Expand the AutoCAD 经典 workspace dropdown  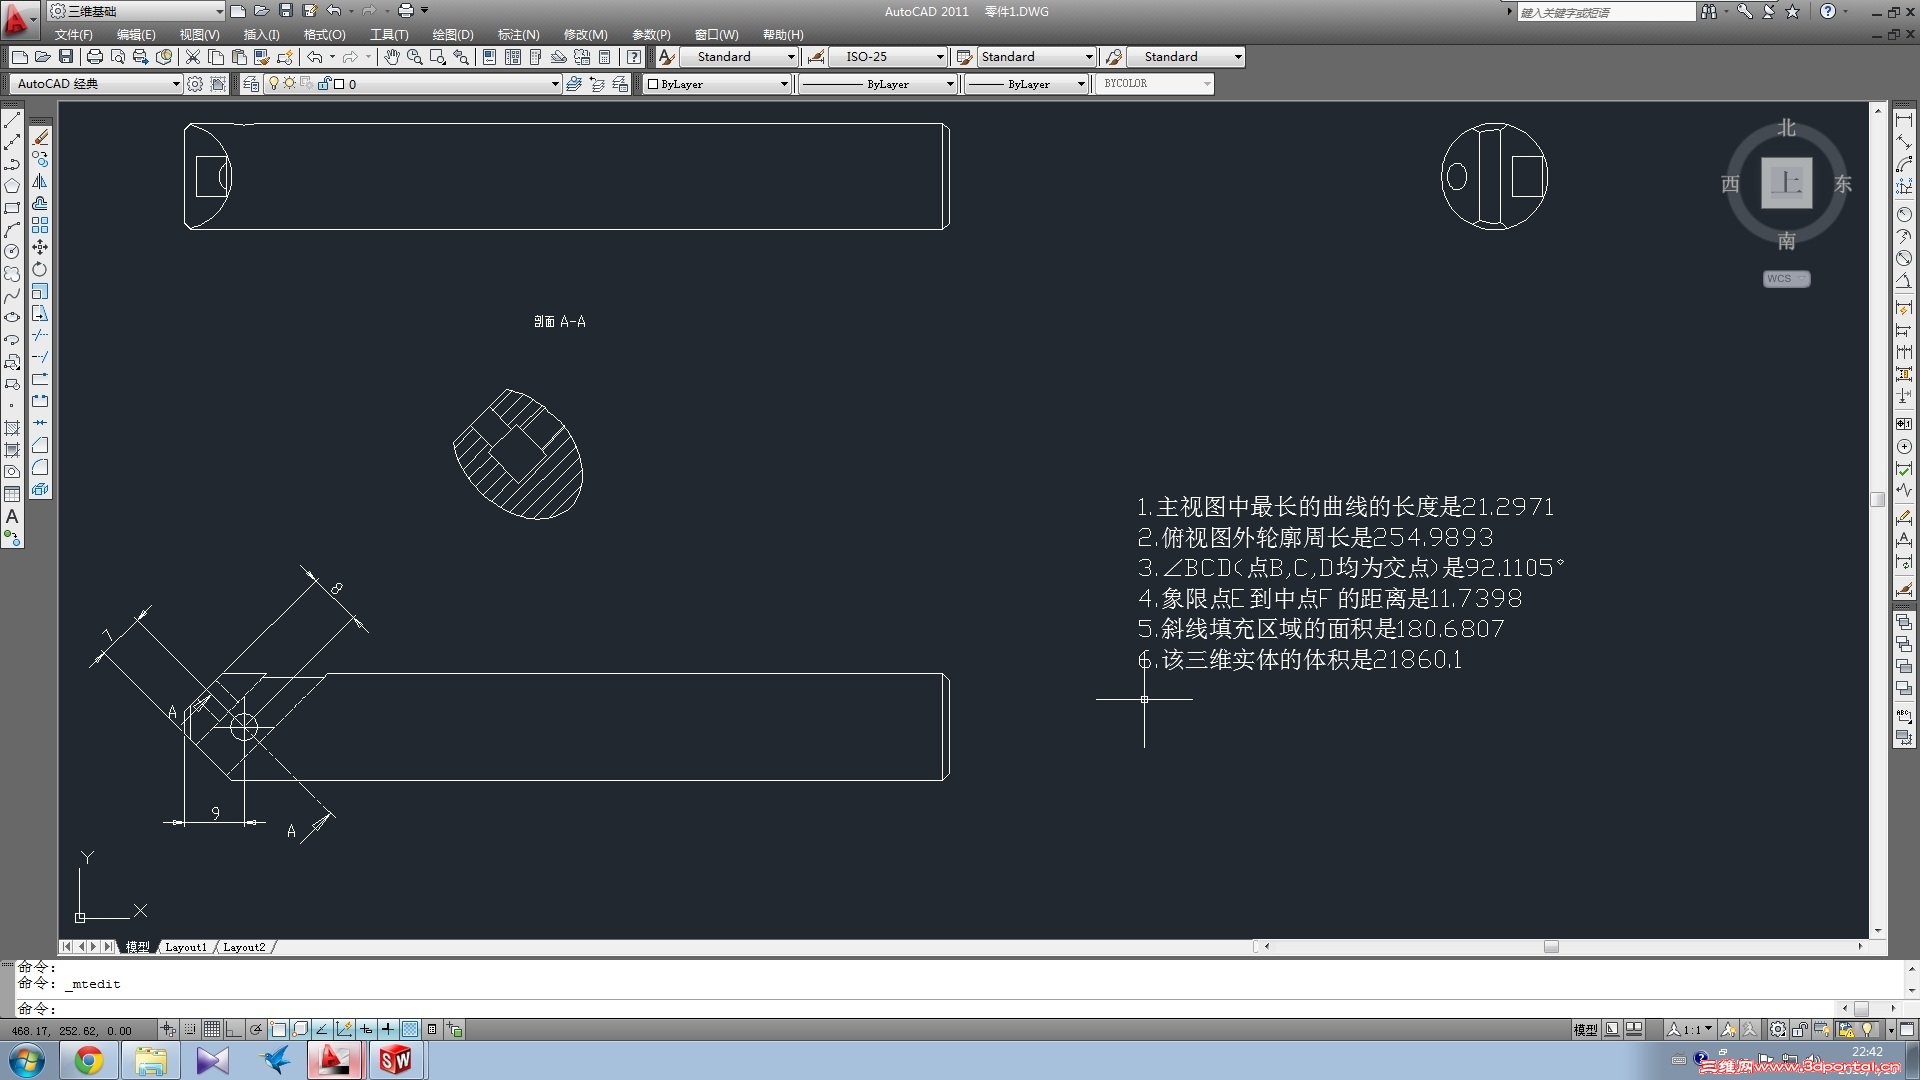[x=176, y=84]
